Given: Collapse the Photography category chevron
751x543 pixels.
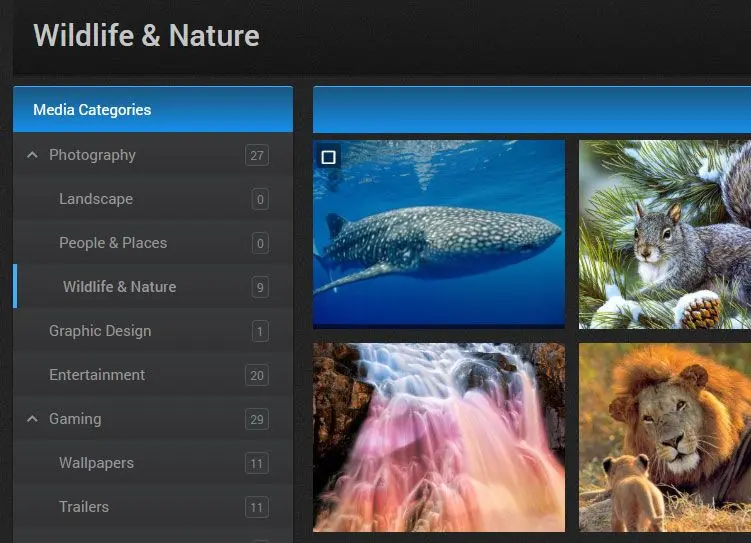Looking at the screenshot, I should coord(32,155).
